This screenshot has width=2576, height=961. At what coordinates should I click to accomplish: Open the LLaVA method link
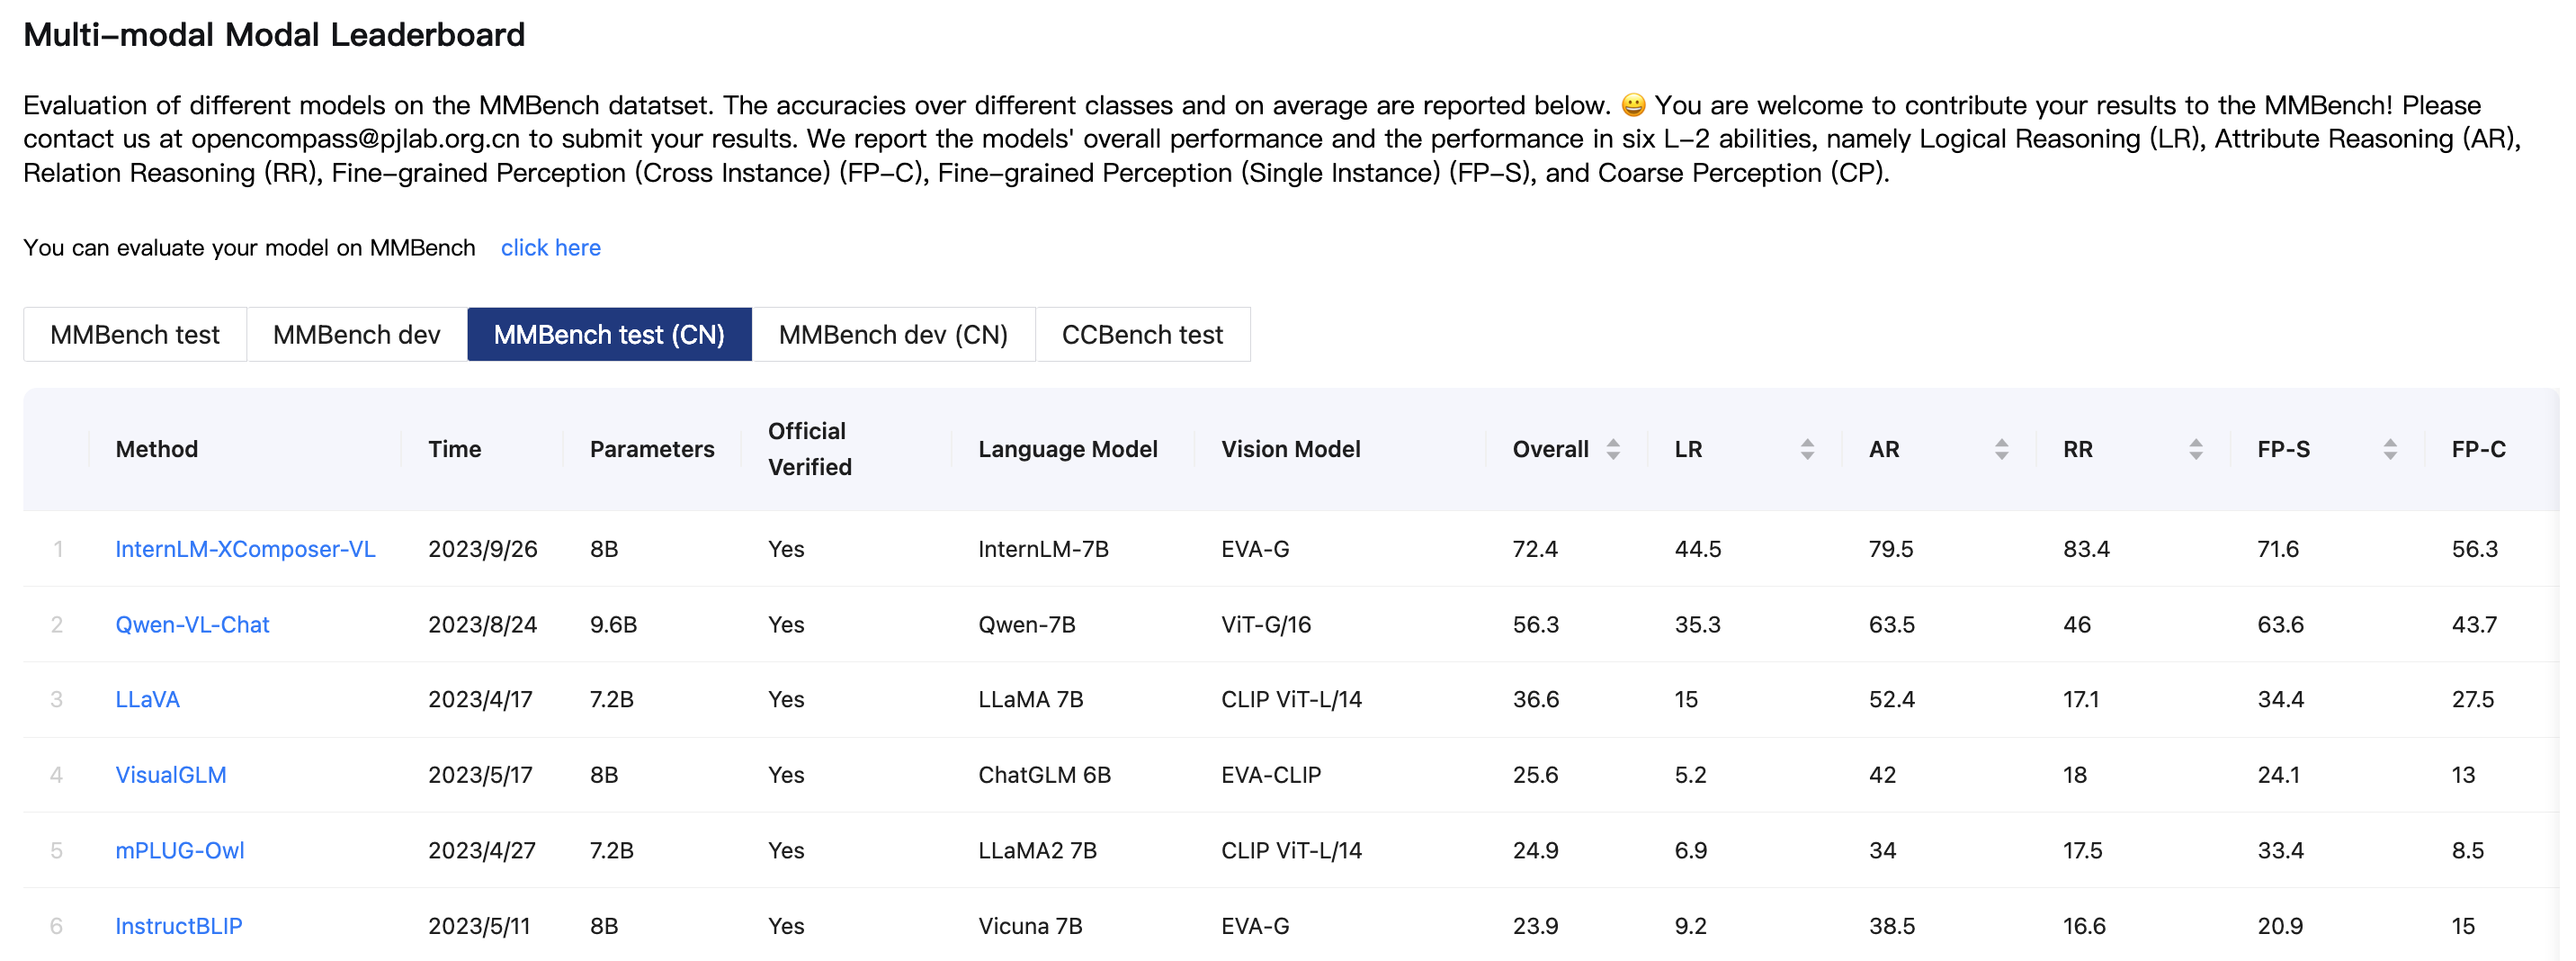click(x=147, y=700)
